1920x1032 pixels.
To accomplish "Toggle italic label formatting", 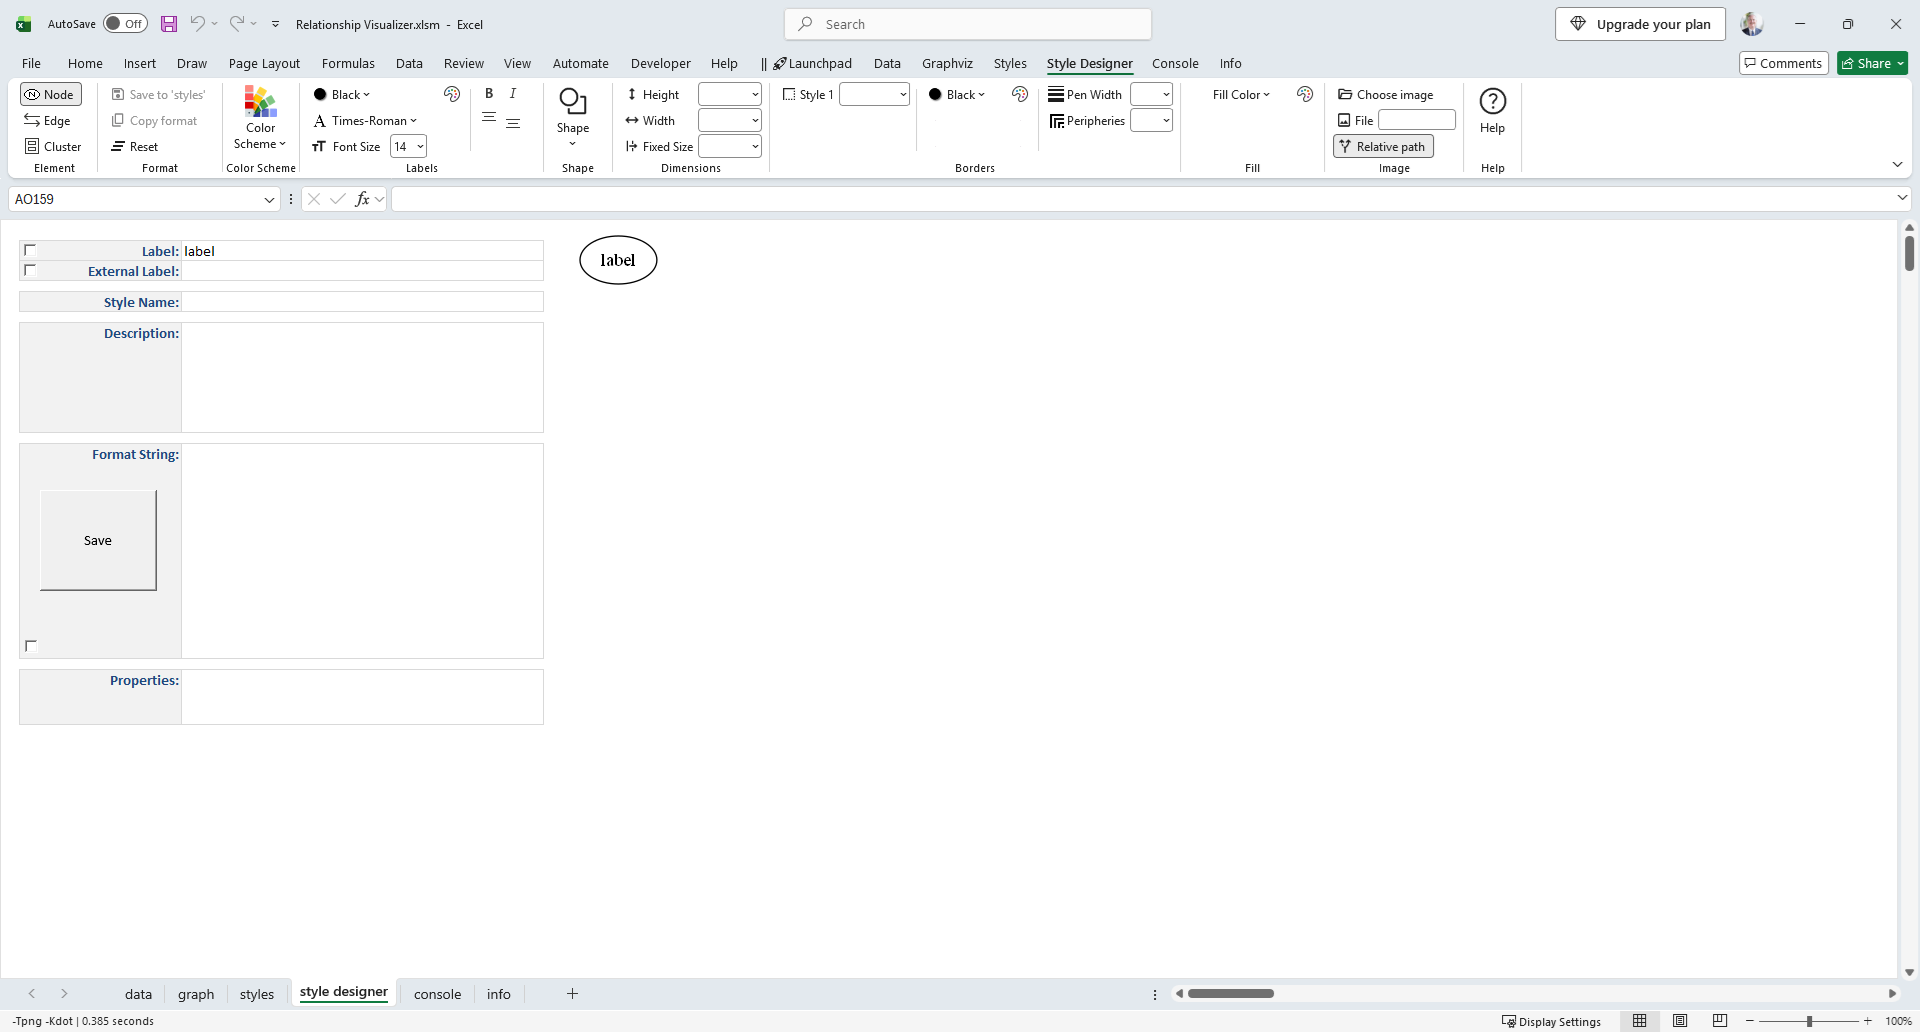I will point(513,93).
